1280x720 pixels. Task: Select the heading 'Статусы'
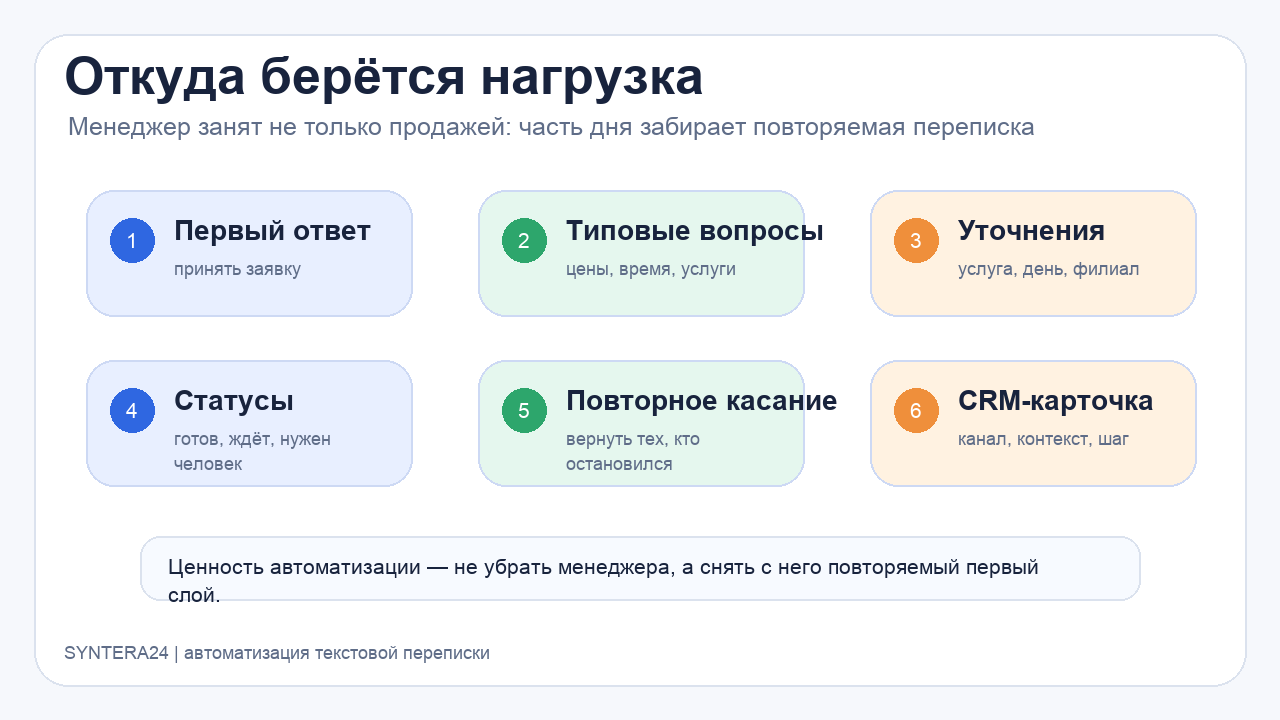[234, 401]
